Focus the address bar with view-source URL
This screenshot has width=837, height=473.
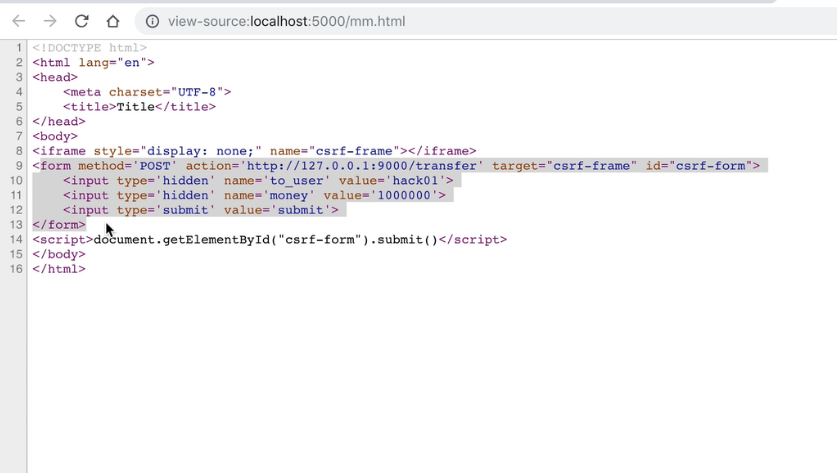(x=486, y=21)
